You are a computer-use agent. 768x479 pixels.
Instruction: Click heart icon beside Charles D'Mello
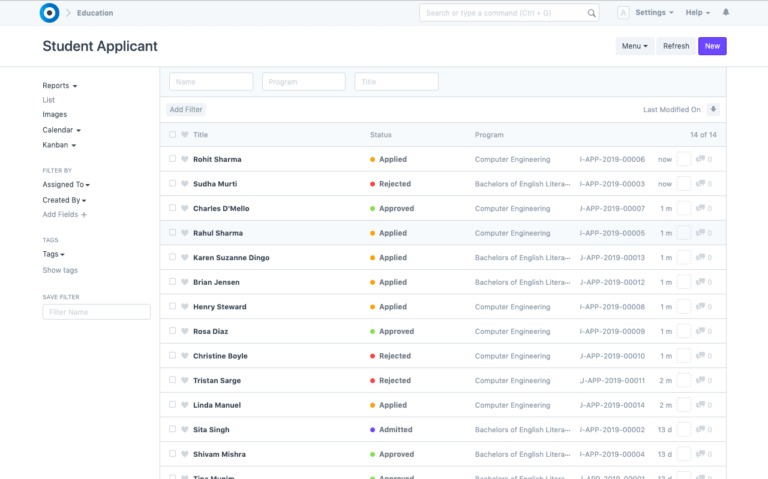pyautogui.click(x=184, y=209)
